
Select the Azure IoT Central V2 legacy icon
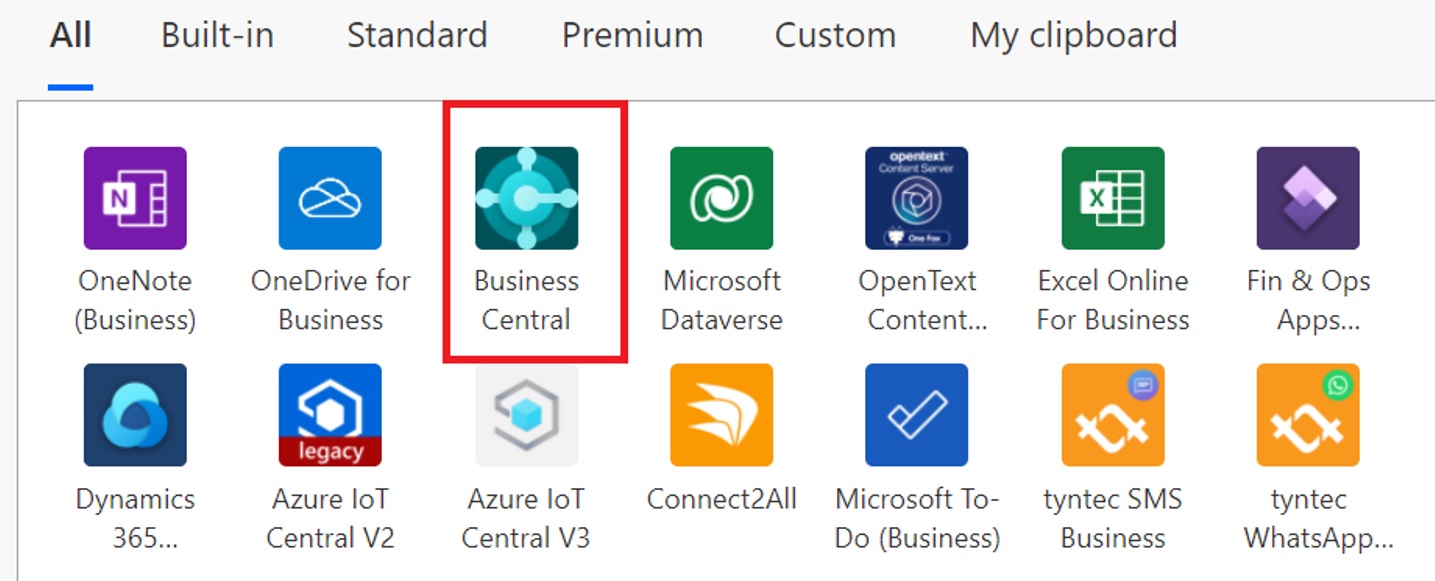330,415
